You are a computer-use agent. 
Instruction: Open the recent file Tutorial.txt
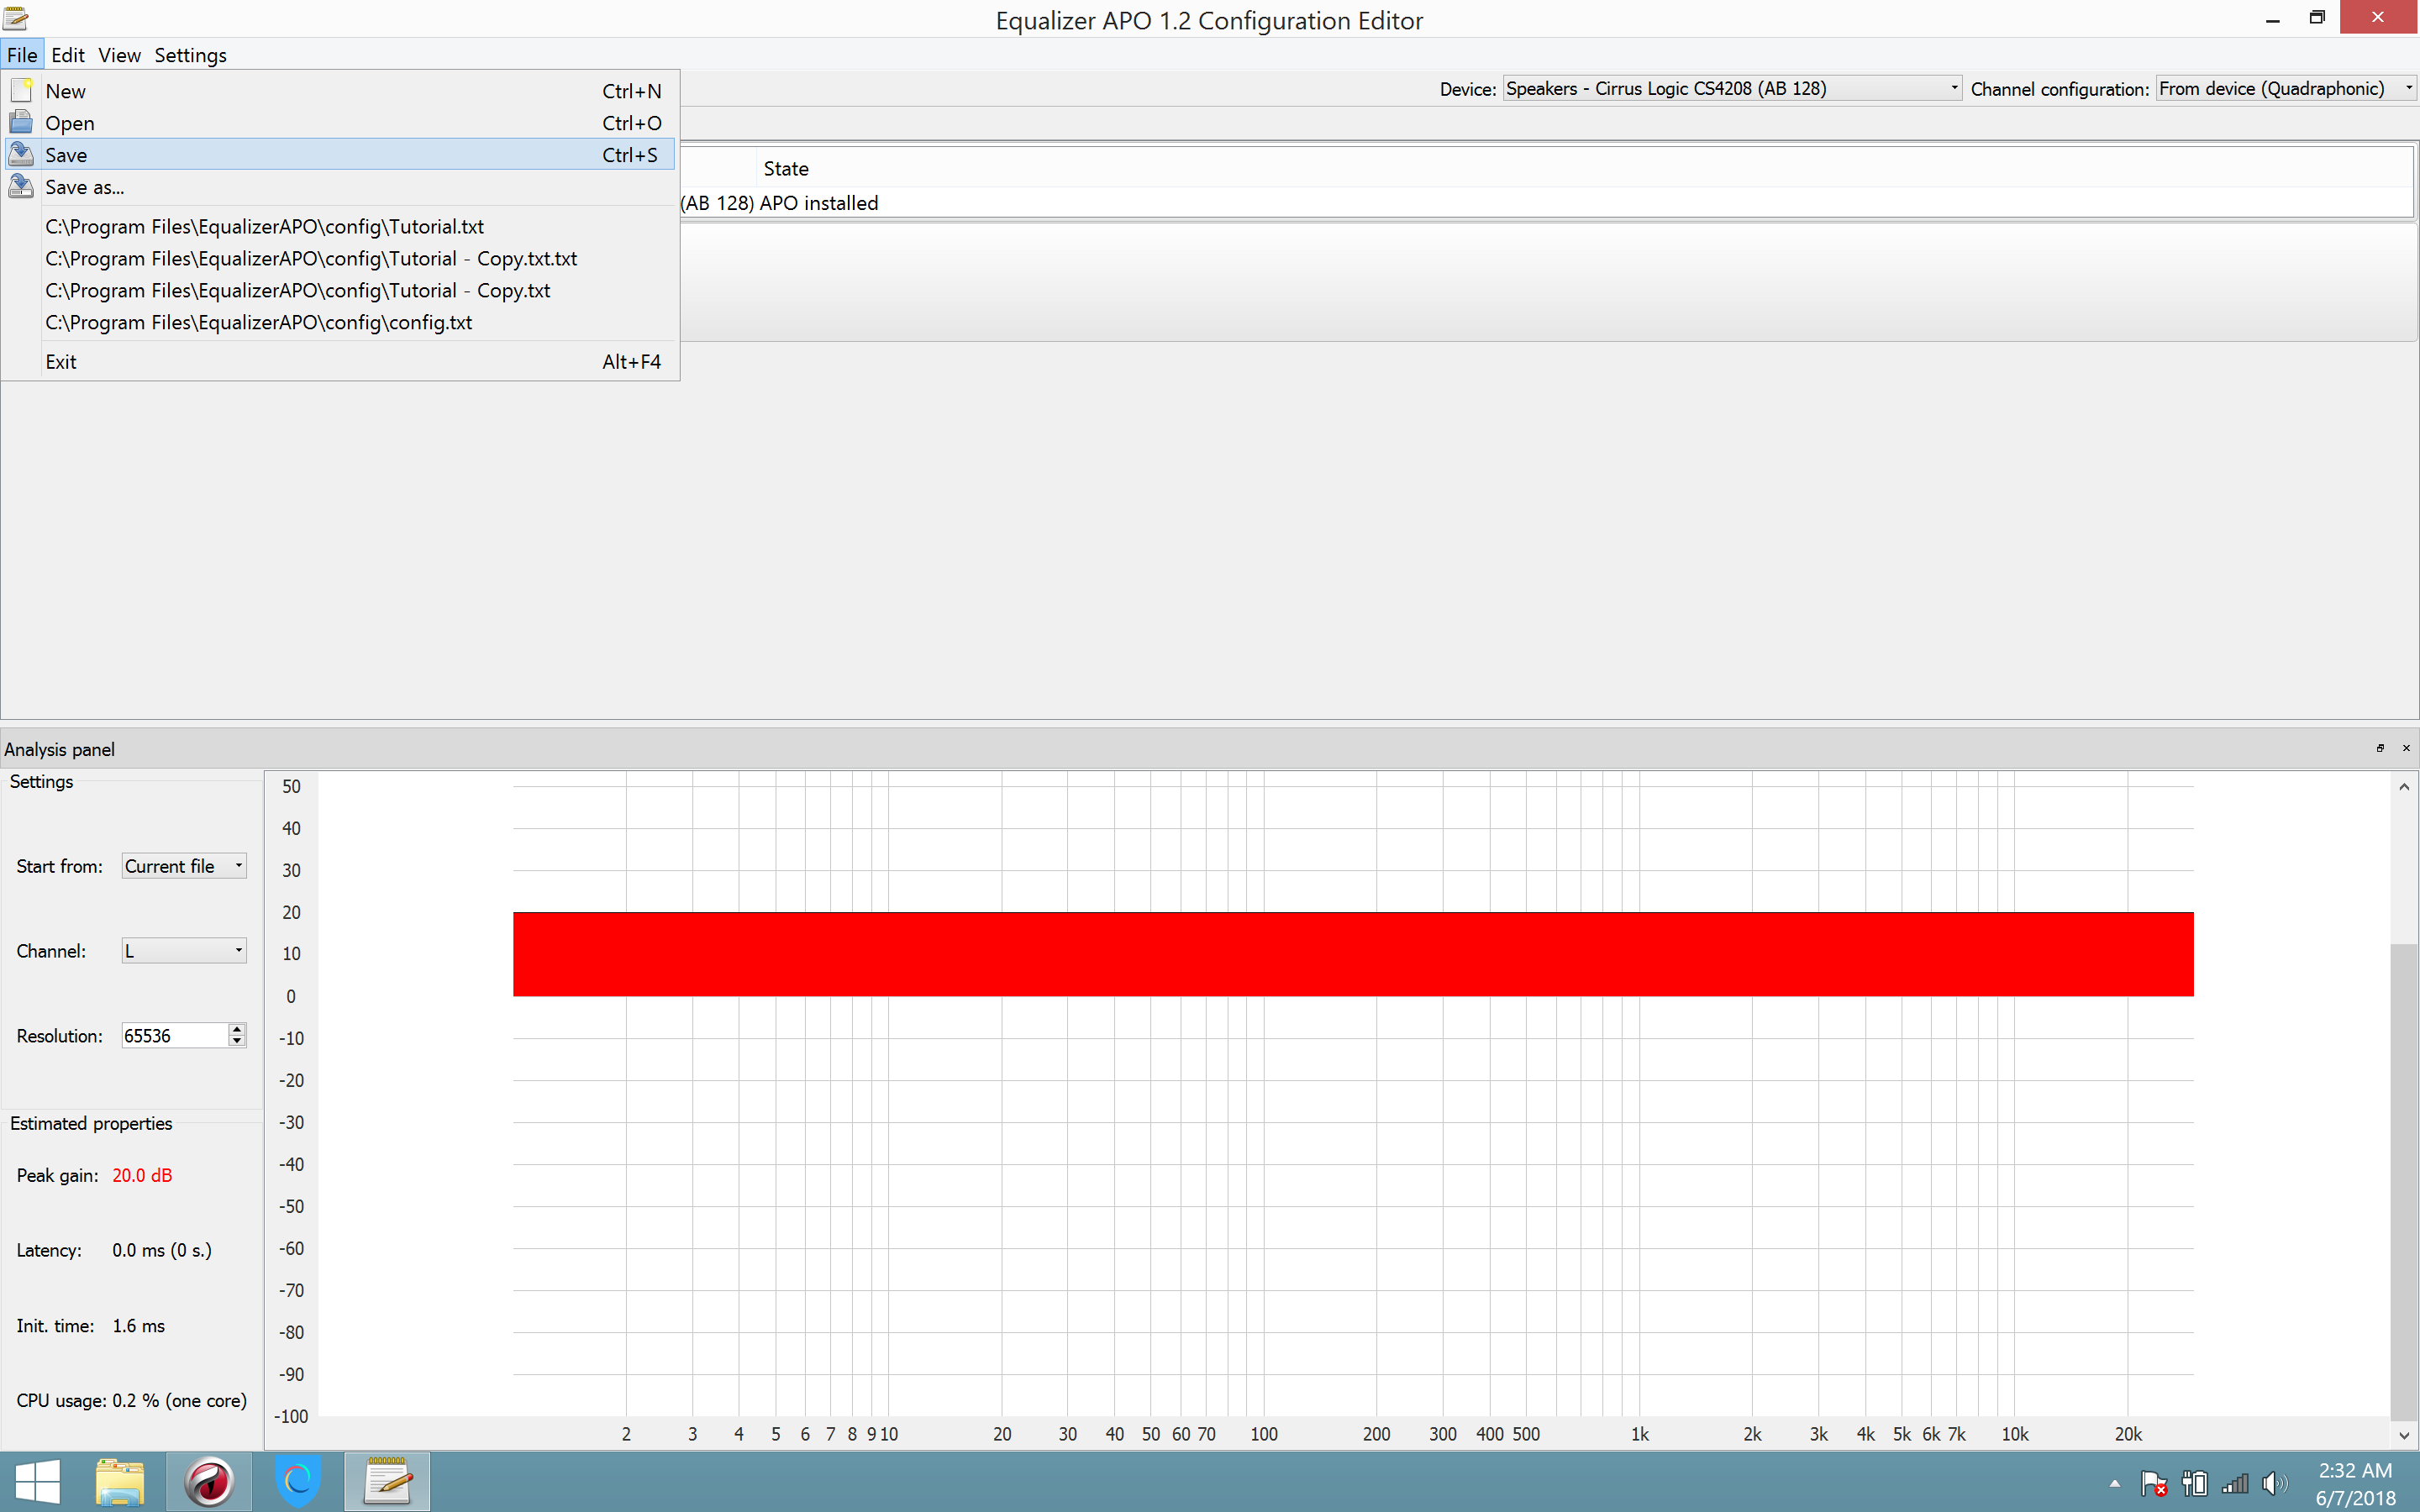(263, 226)
